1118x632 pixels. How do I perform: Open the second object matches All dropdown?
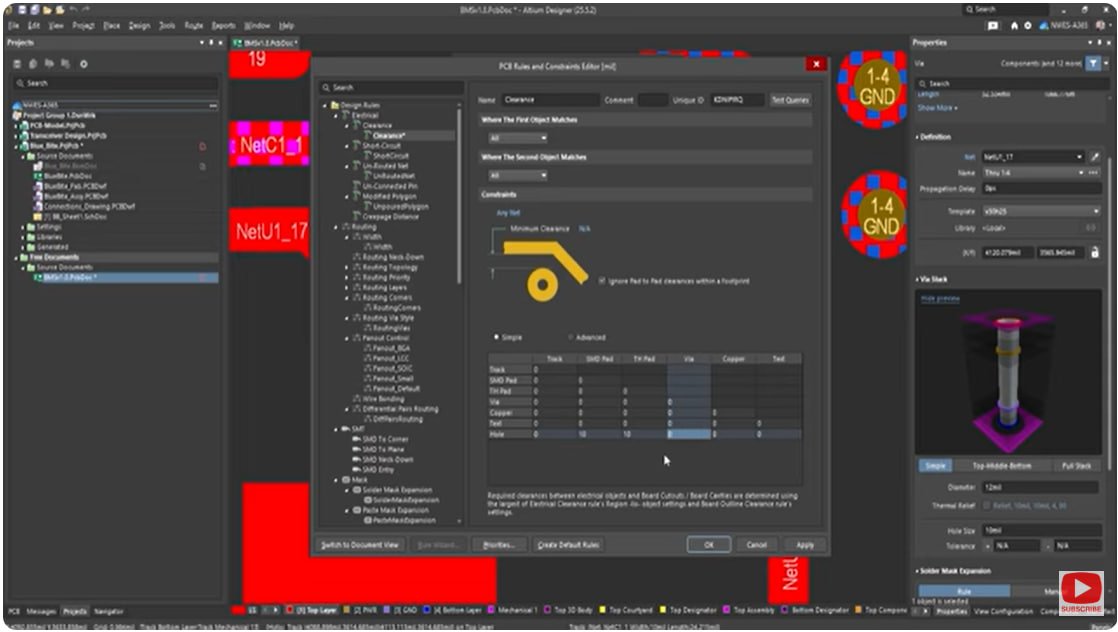pyautogui.click(x=518, y=175)
